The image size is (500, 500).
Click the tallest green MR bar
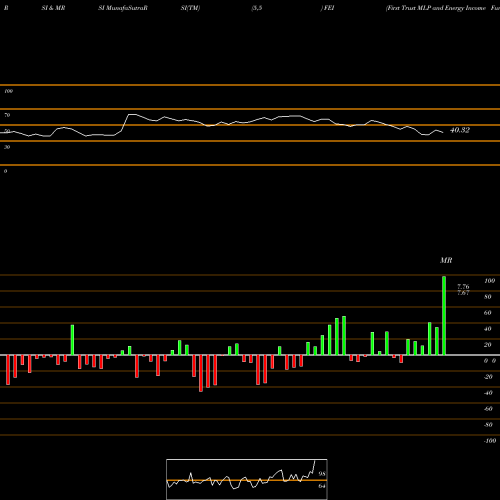444,315
